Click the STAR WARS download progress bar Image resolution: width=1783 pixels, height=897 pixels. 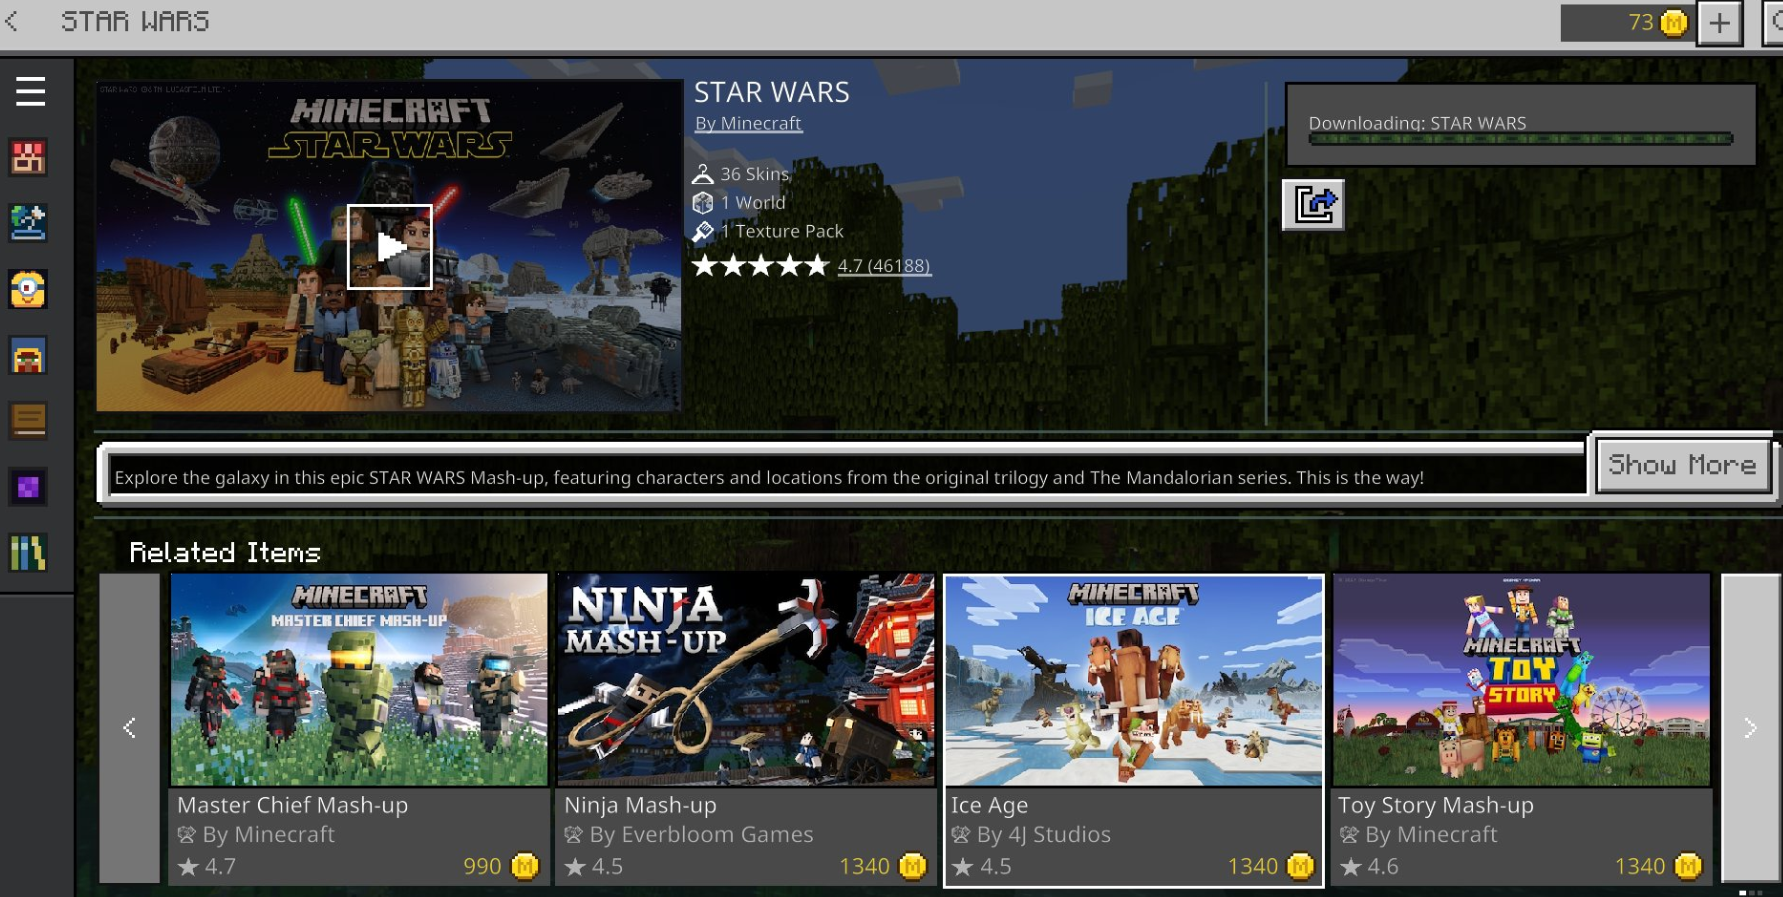click(x=1521, y=139)
